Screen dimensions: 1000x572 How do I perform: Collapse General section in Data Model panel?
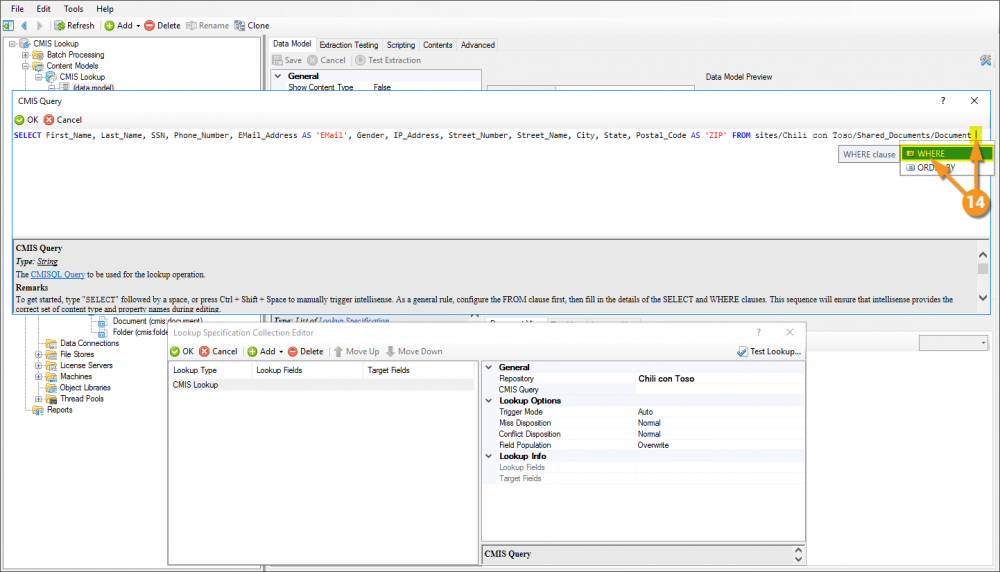click(x=278, y=76)
